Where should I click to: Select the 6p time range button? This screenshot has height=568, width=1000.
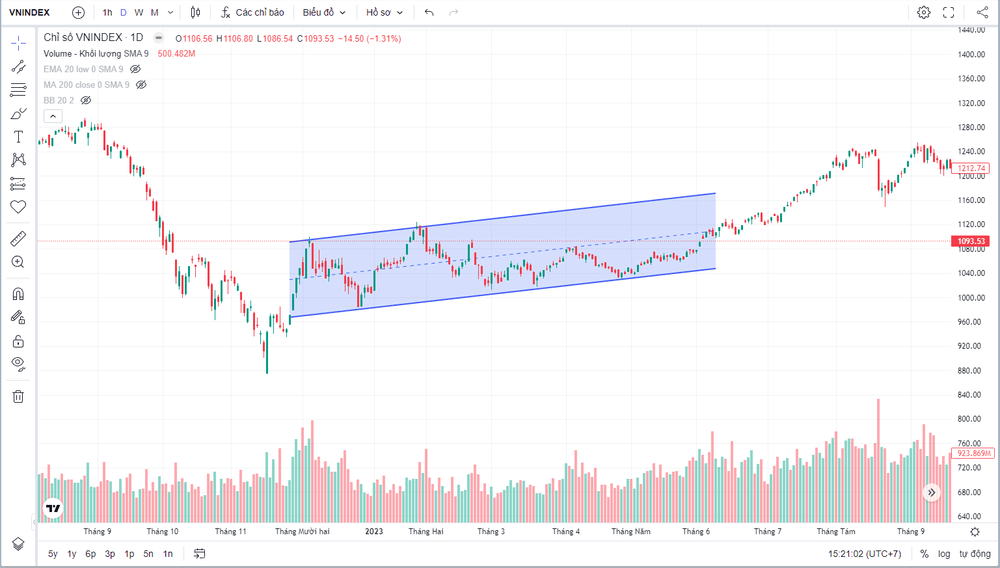coord(91,553)
